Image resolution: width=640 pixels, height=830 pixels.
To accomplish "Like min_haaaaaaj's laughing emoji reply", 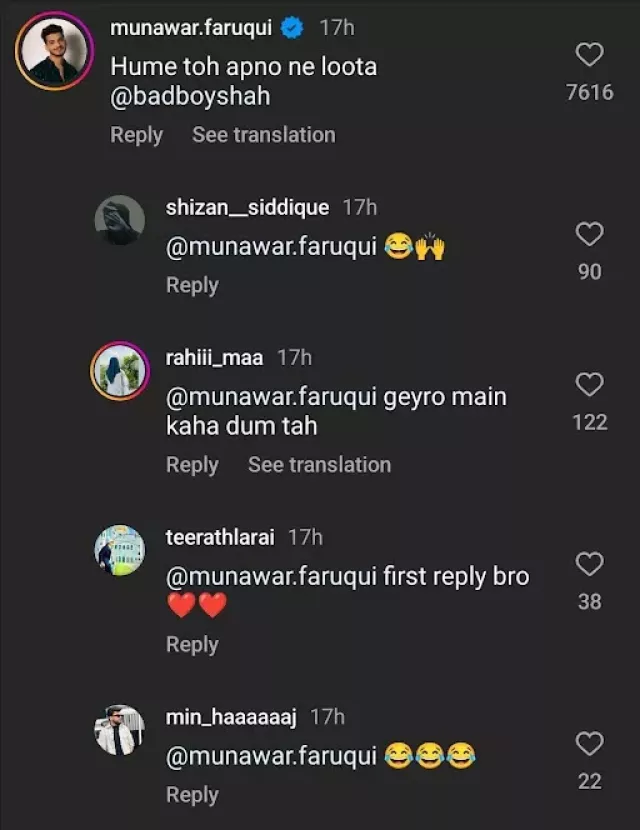I will pos(590,744).
